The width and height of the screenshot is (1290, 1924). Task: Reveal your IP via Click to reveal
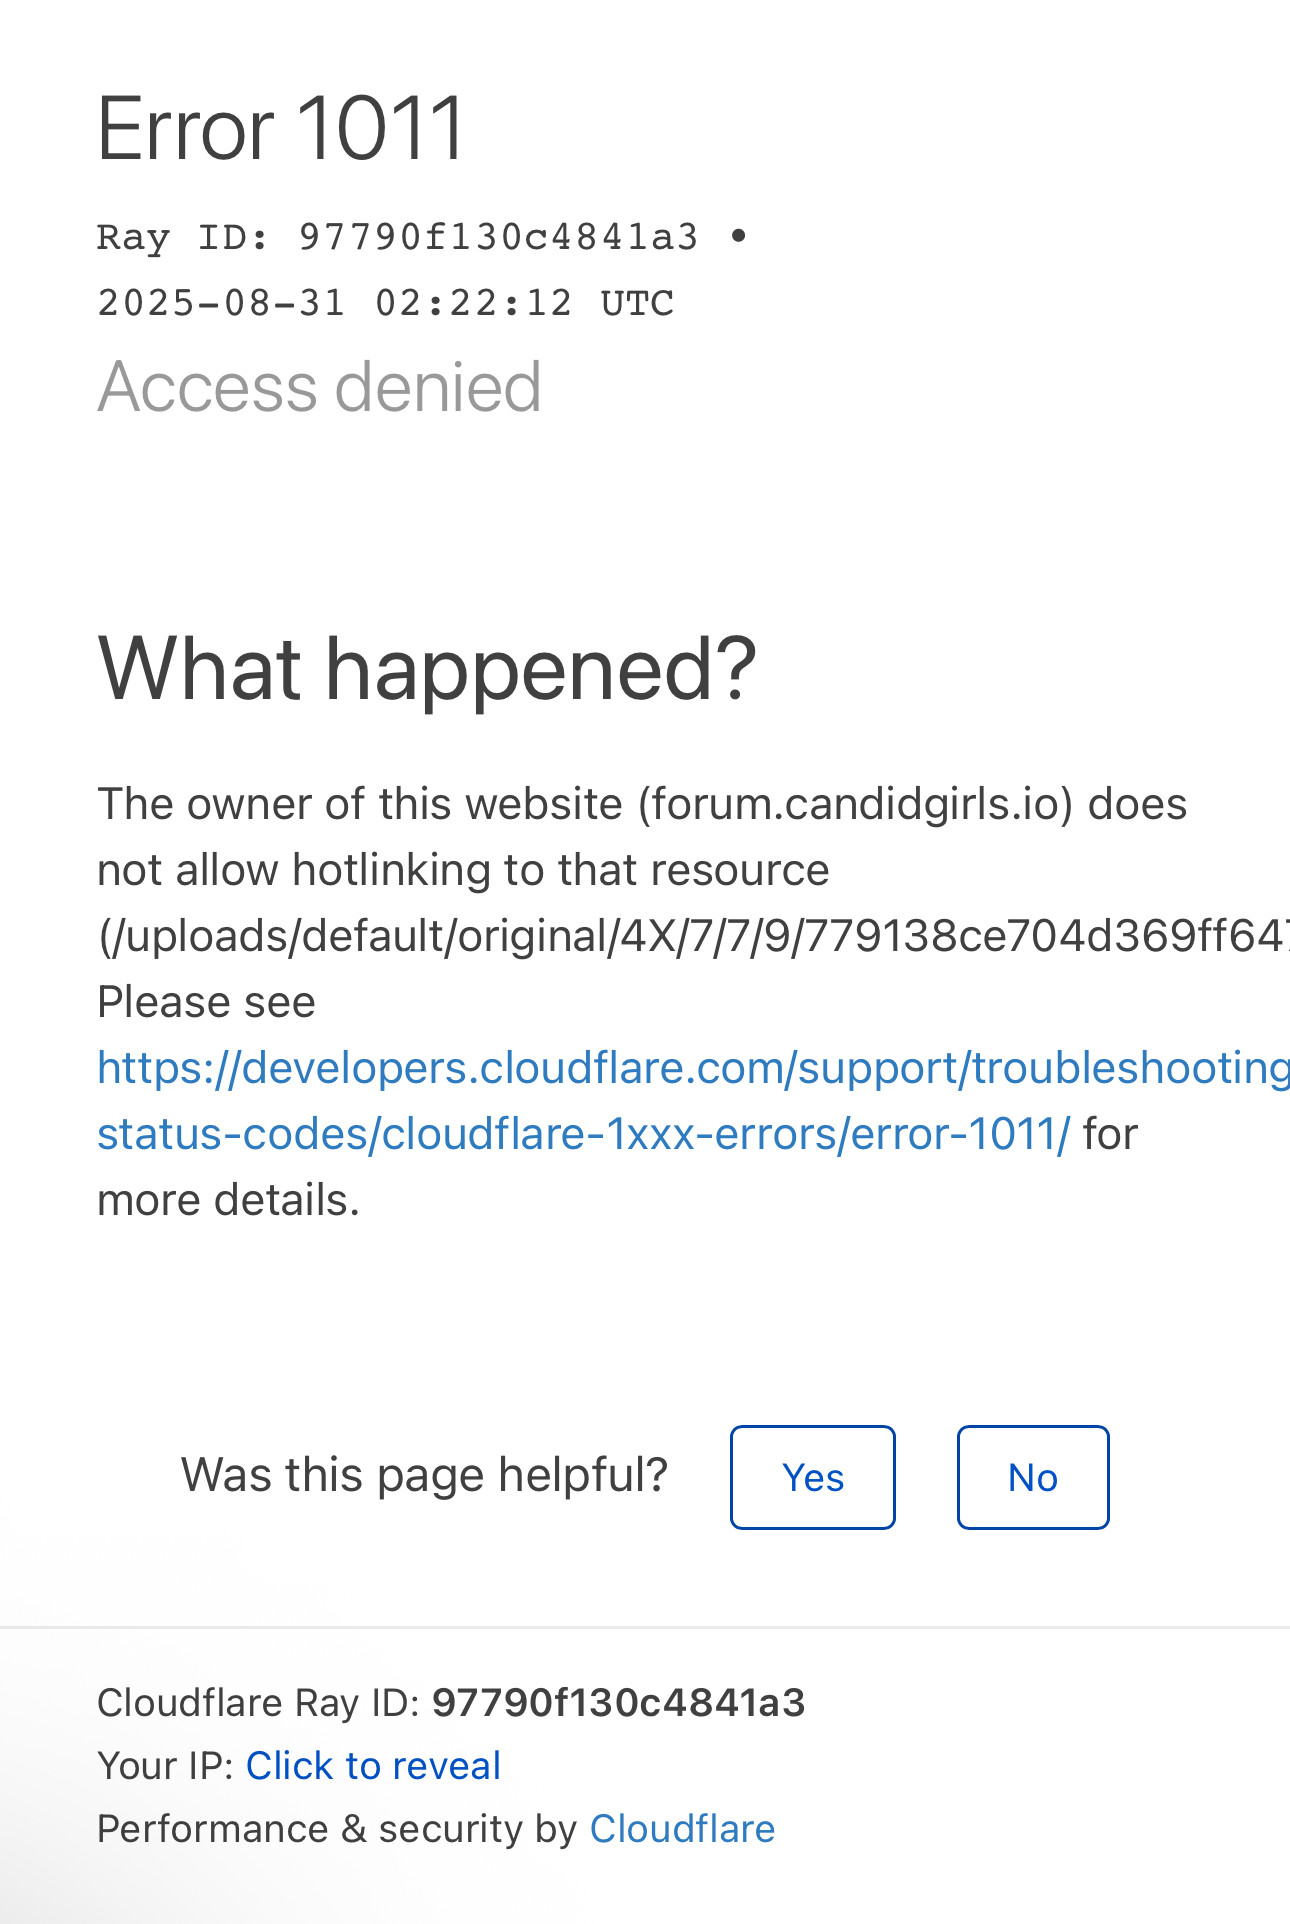tap(373, 1766)
